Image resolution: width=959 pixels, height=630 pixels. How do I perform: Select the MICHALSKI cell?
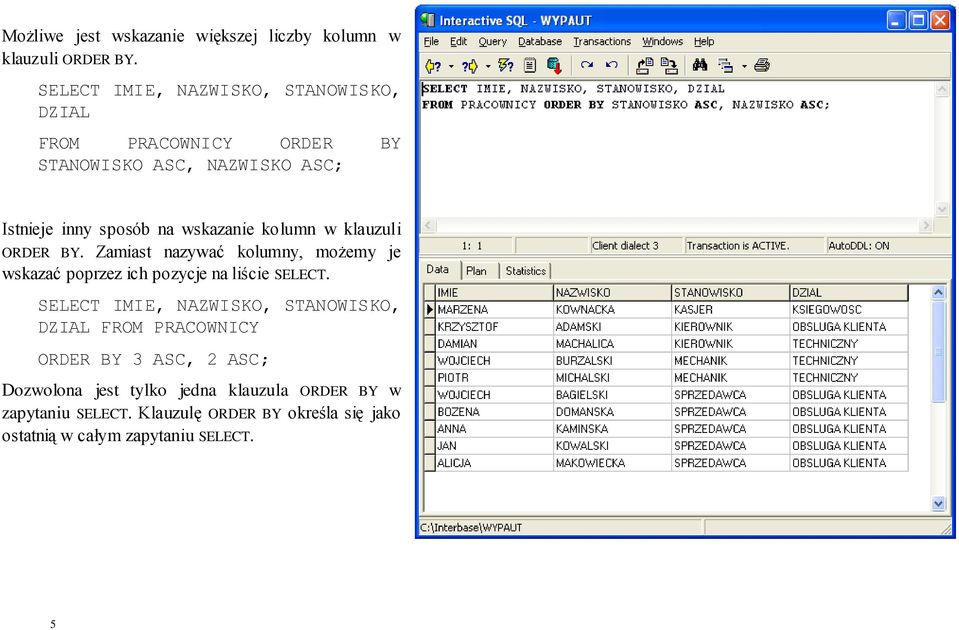point(612,379)
